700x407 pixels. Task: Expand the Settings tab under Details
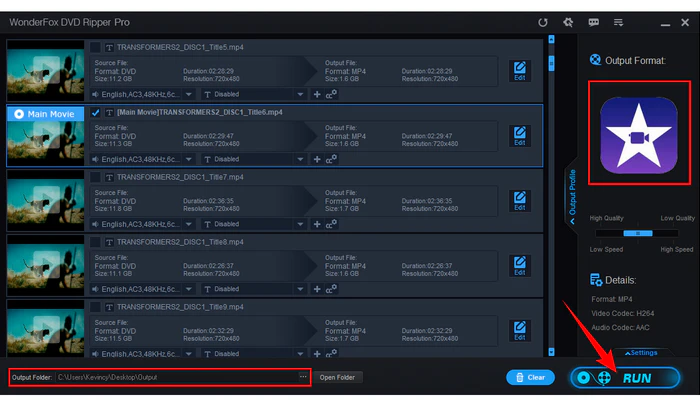[641, 353]
